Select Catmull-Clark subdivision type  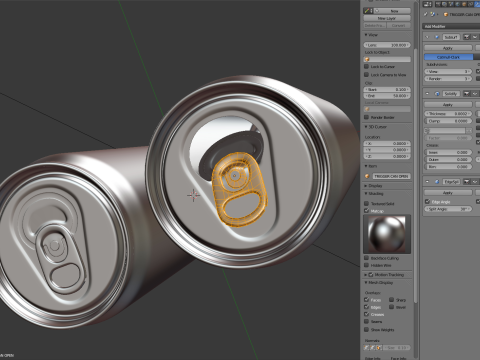tap(448, 57)
